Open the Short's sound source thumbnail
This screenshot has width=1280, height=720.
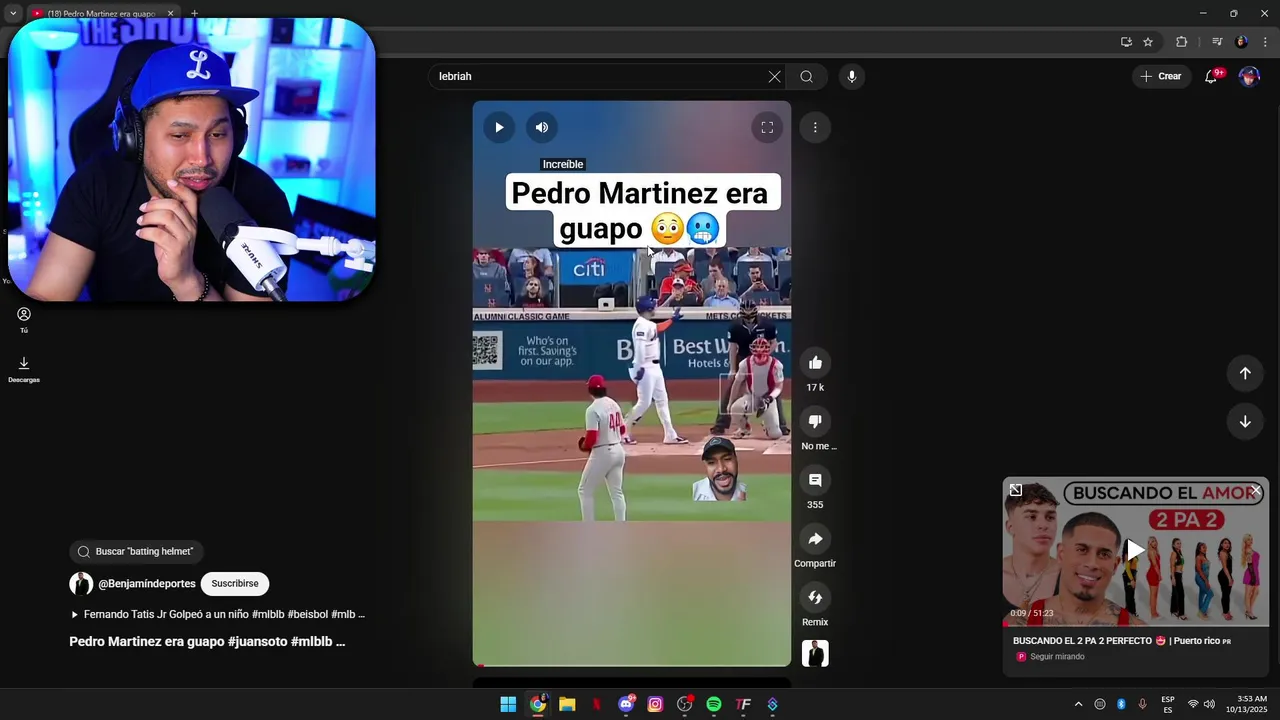click(815, 654)
